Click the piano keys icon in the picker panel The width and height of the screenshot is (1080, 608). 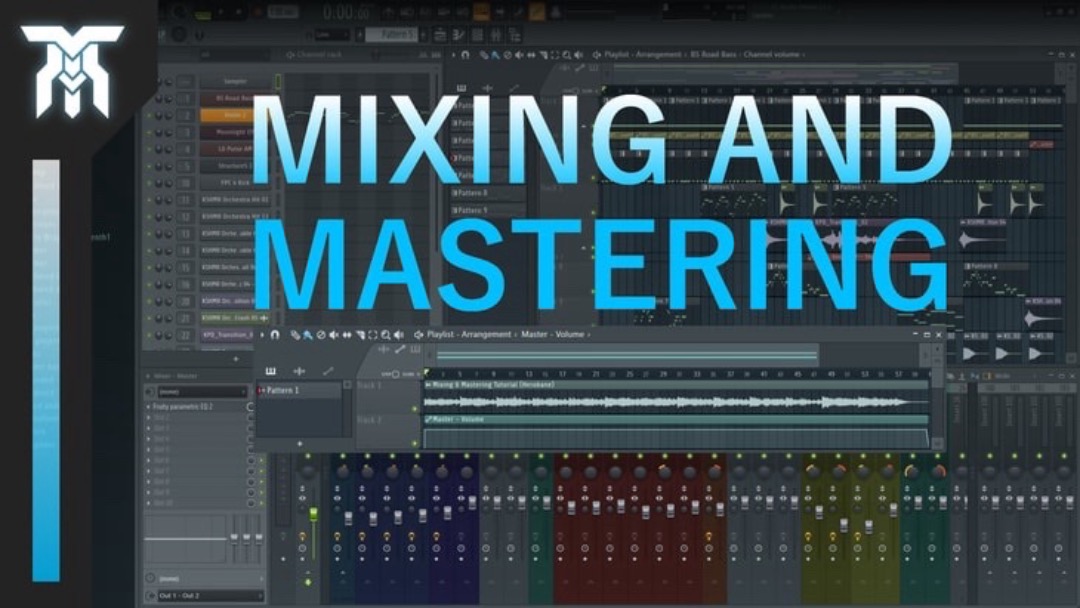(270, 371)
